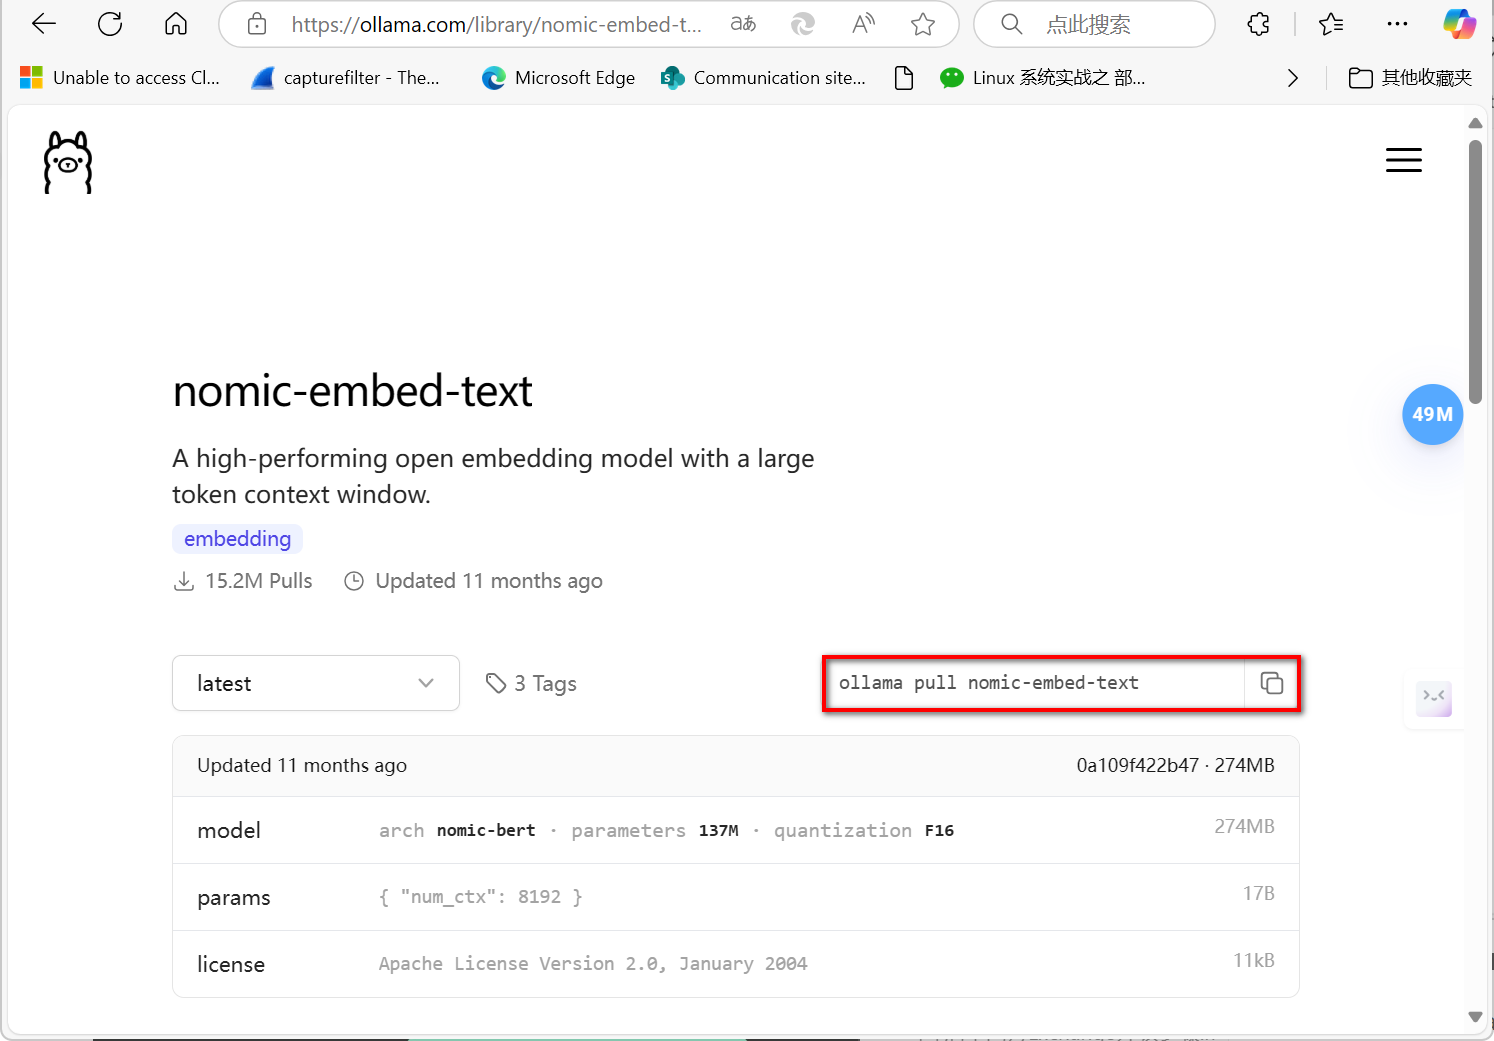This screenshot has width=1494, height=1041.
Task: Open the license row in file list
Action: [x=736, y=964]
